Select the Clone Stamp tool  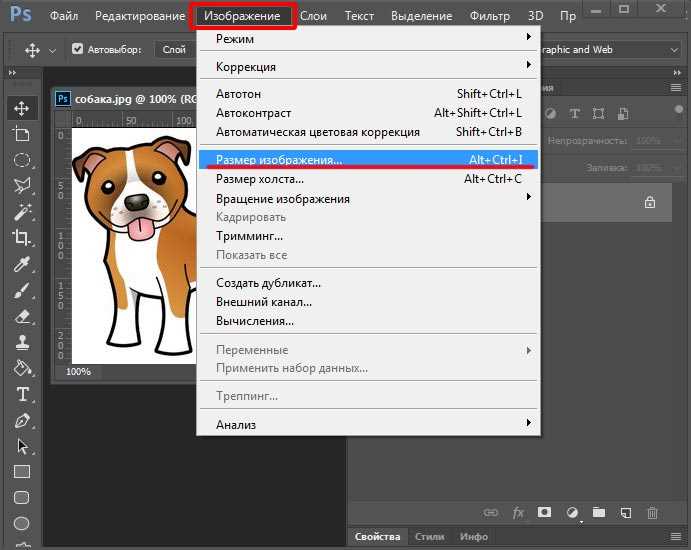point(22,342)
